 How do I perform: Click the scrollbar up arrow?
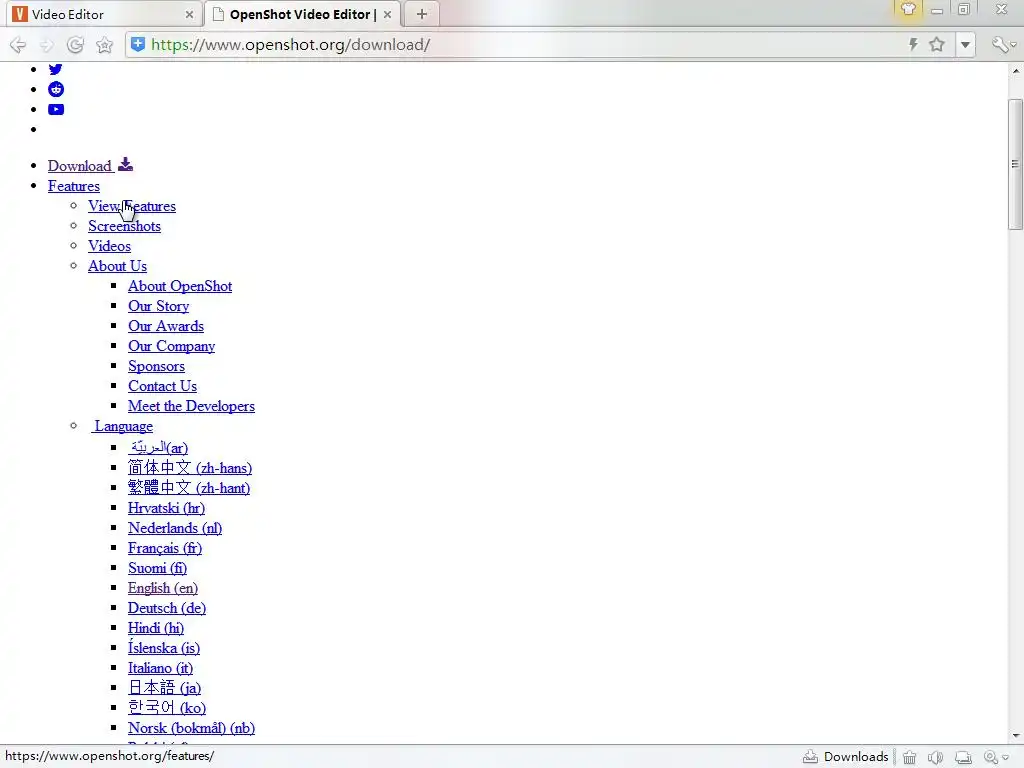[x=1016, y=71]
